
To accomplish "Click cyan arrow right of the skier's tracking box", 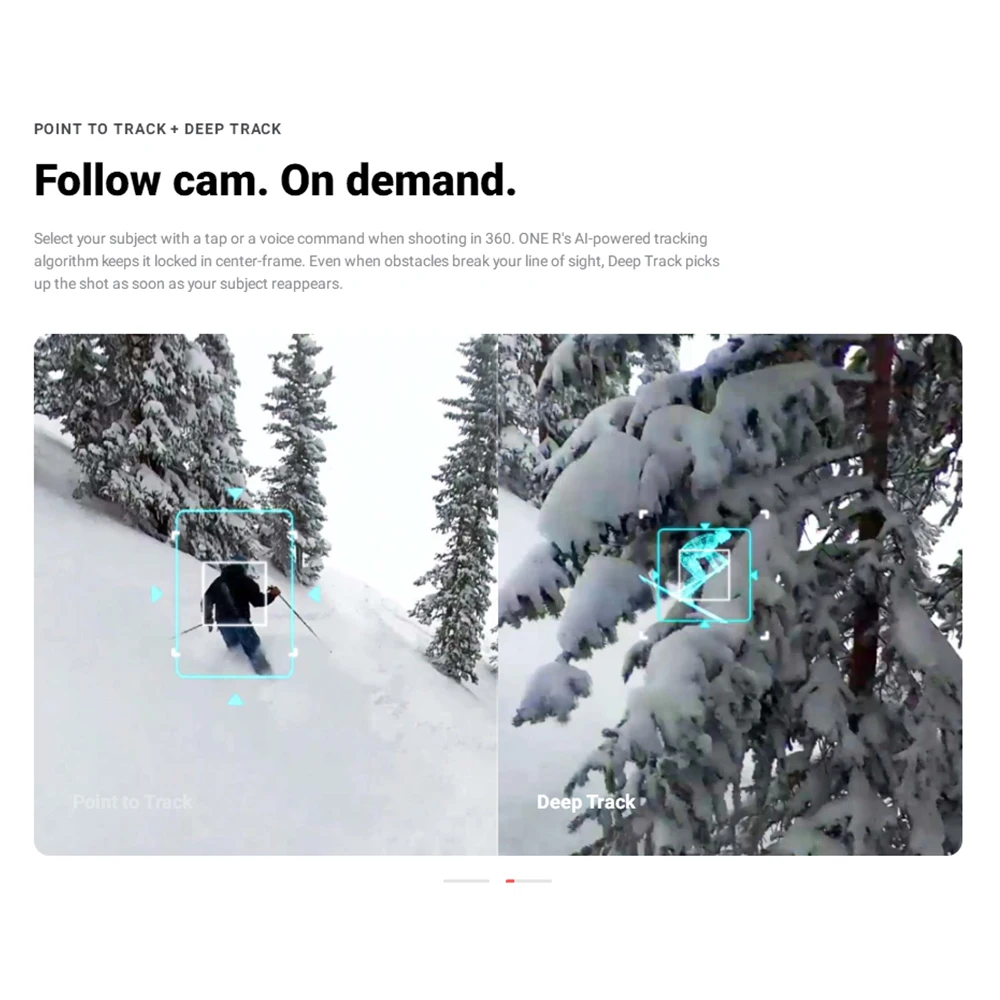I will [314, 594].
